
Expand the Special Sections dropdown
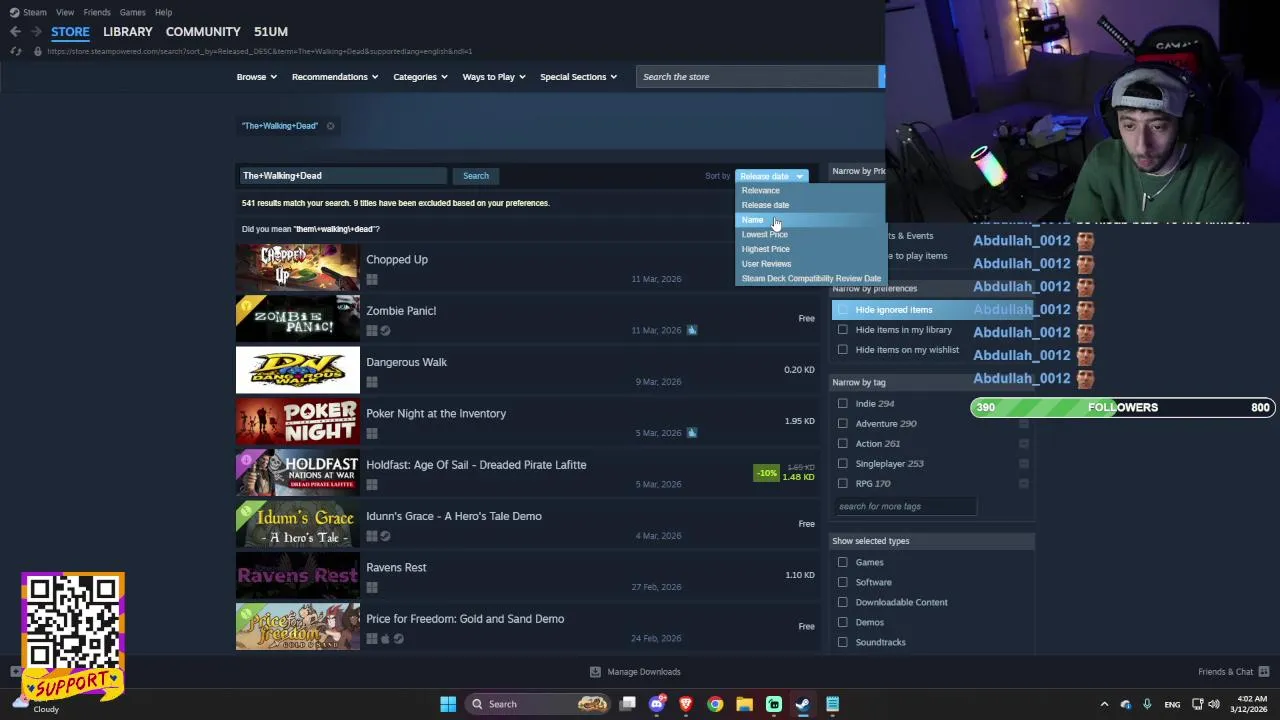click(578, 77)
